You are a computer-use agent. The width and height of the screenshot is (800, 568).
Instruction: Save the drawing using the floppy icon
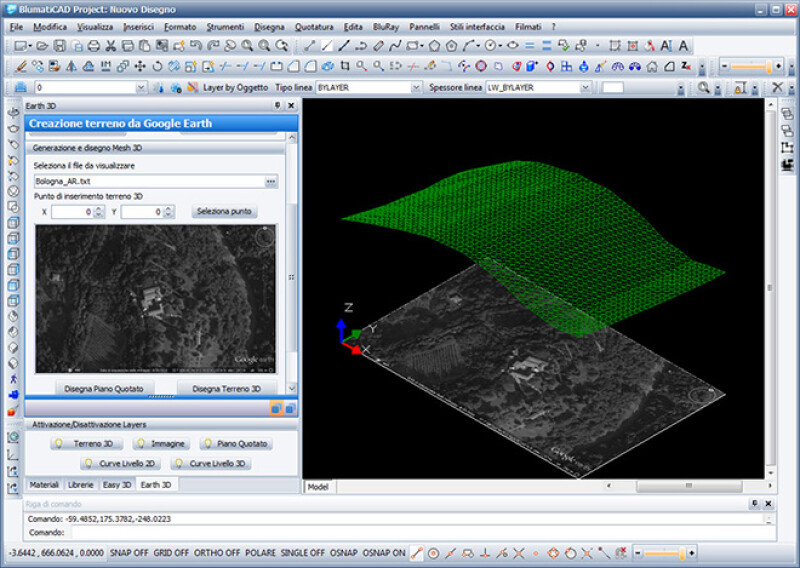(x=60, y=46)
